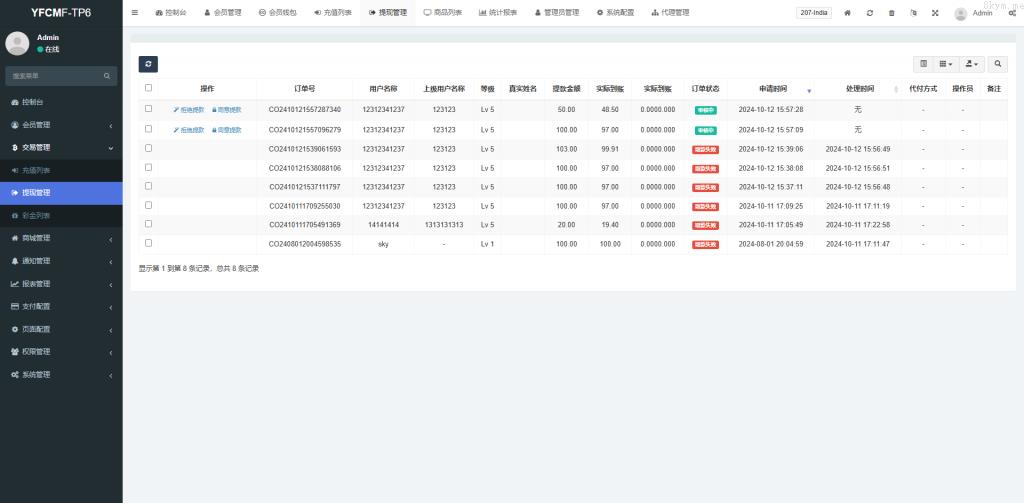1024x503 pixels.
Task: Open settings gears icon at top right
Action: [1012, 13]
